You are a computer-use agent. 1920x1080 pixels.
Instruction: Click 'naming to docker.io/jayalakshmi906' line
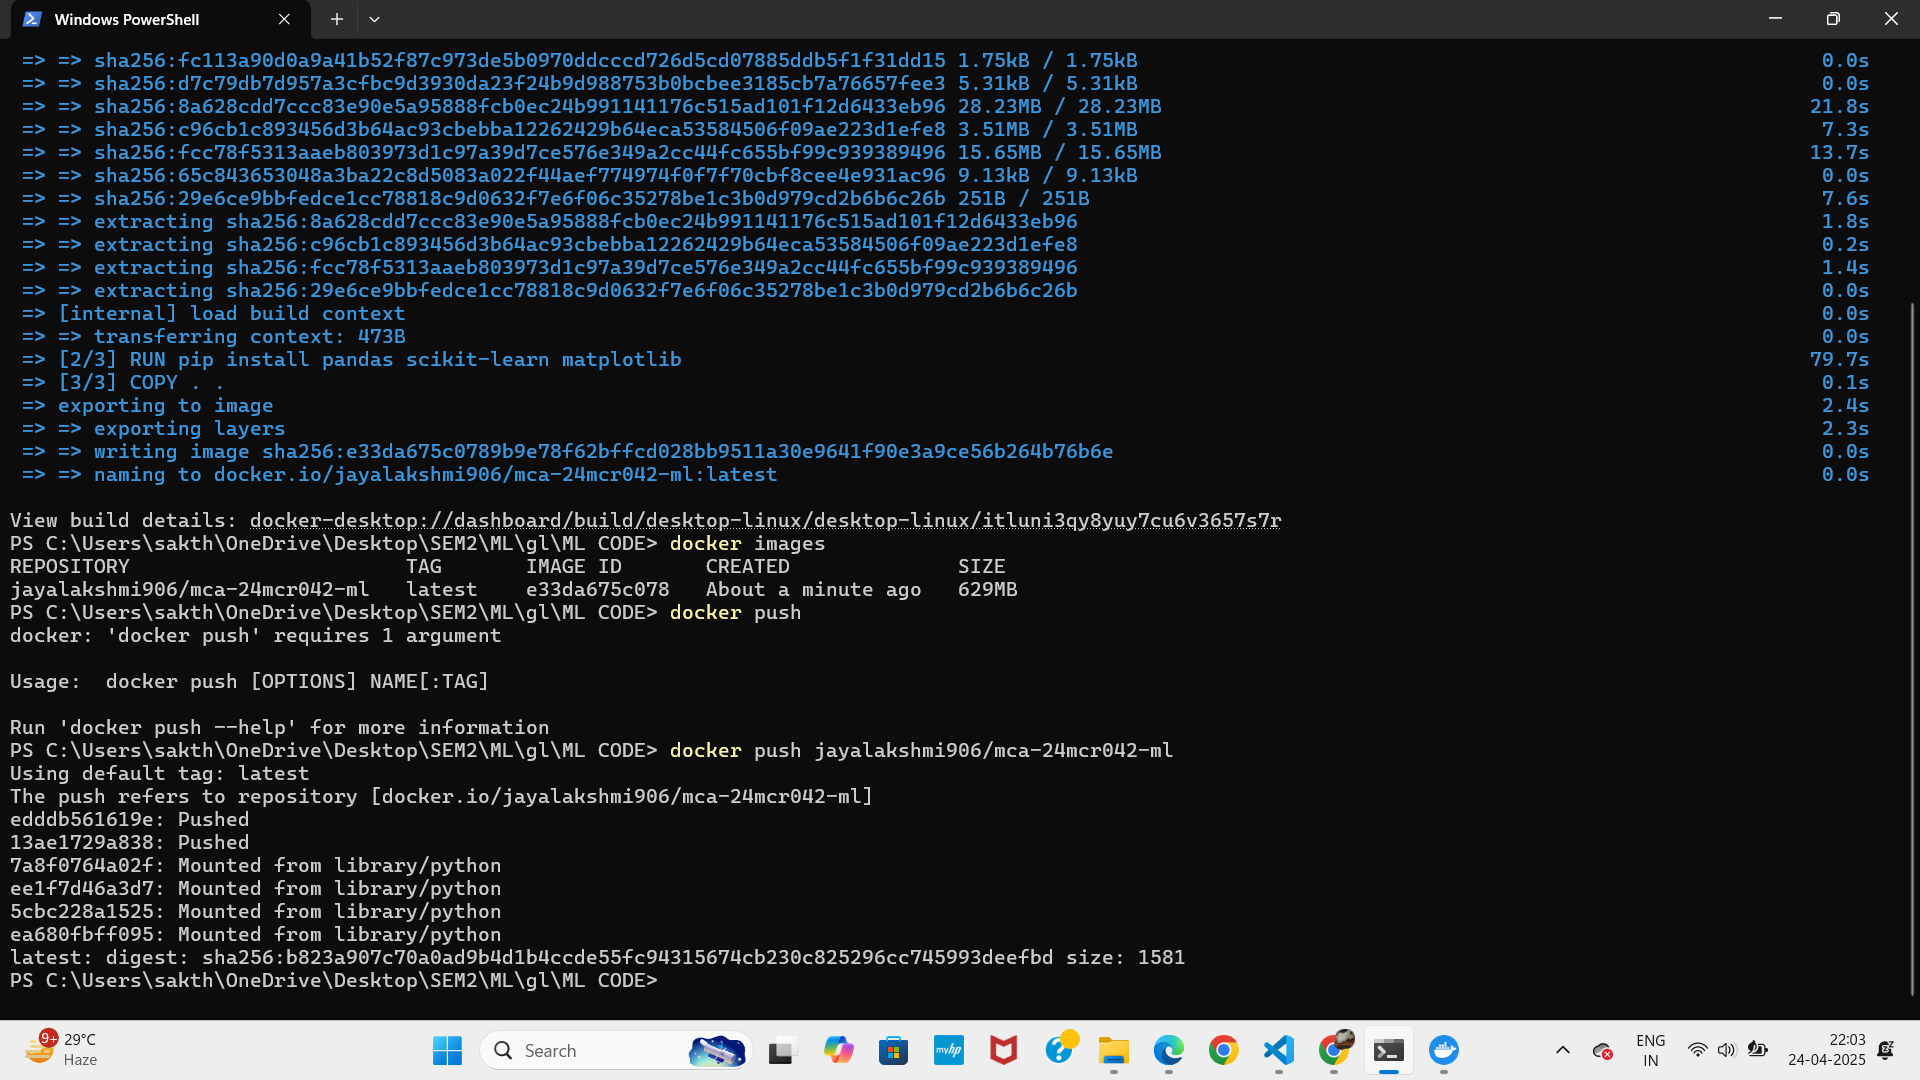tap(399, 474)
